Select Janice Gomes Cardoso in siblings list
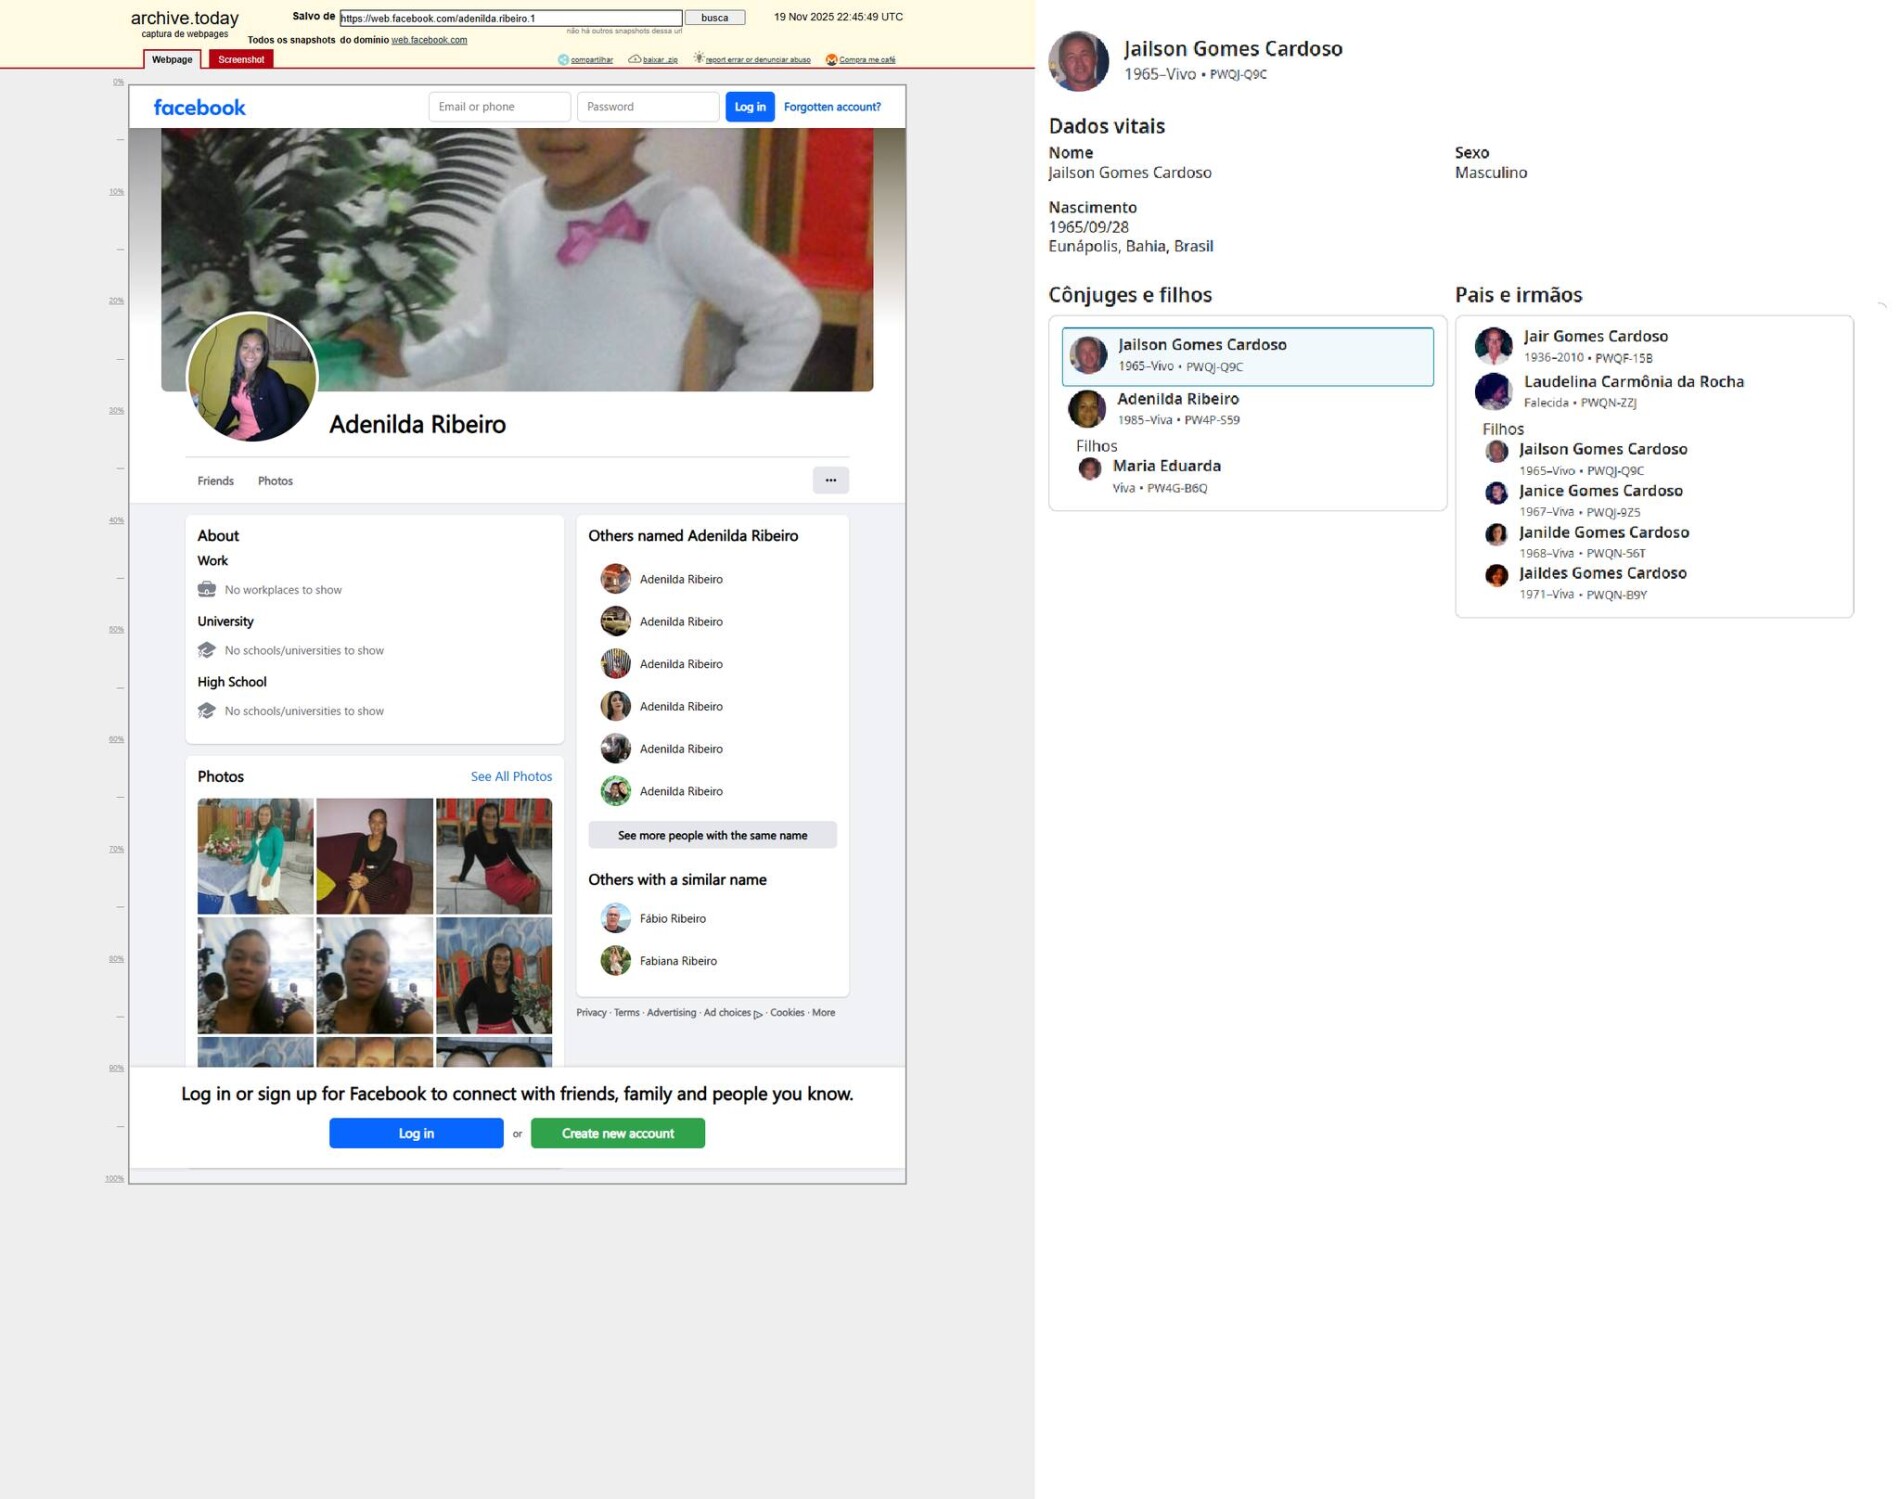Screen dimensions: 1900x1499 (x=1600, y=491)
